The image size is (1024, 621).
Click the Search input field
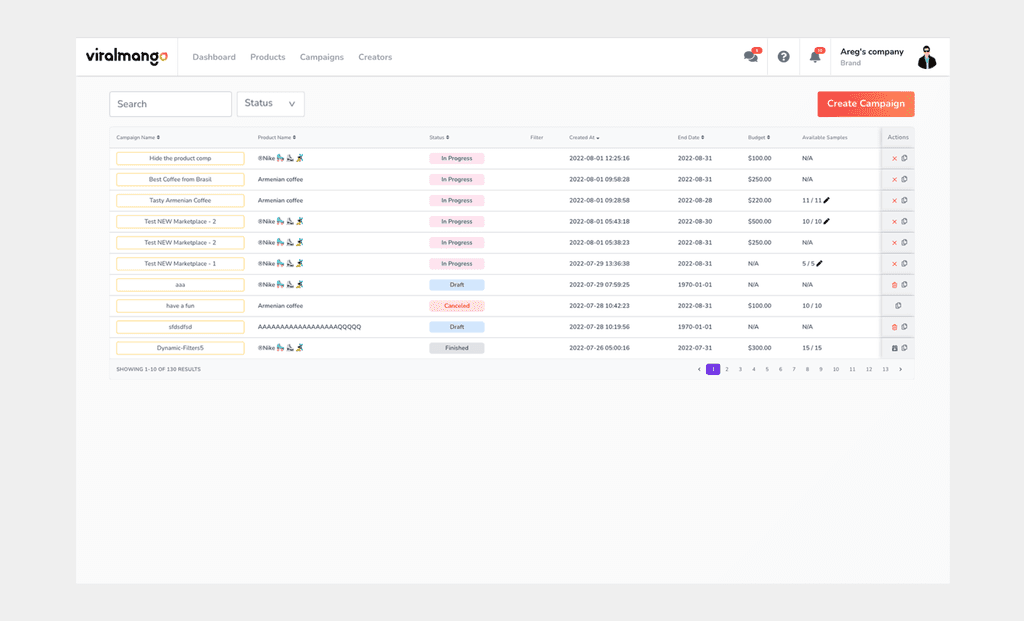(x=170, y=104)
